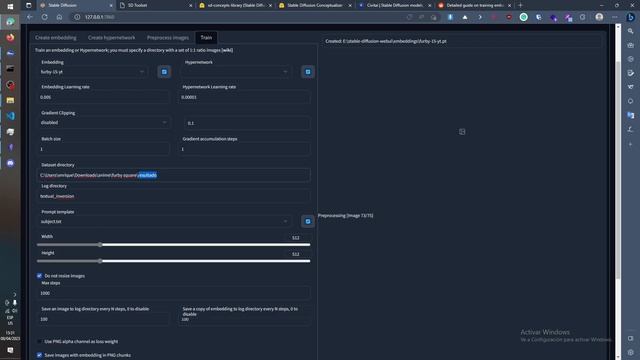This screenshot has width=640, height=360.
Task: Open the Visual Studio Code taskbar icon
Action: pyautogui.click(x=10, y=116)
